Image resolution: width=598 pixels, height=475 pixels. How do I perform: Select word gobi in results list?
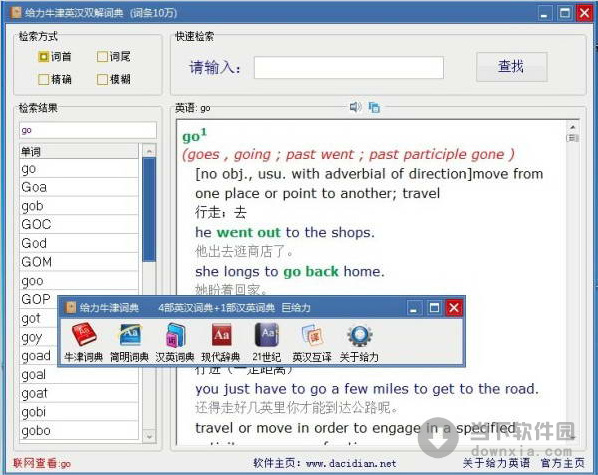pos(79,412)
